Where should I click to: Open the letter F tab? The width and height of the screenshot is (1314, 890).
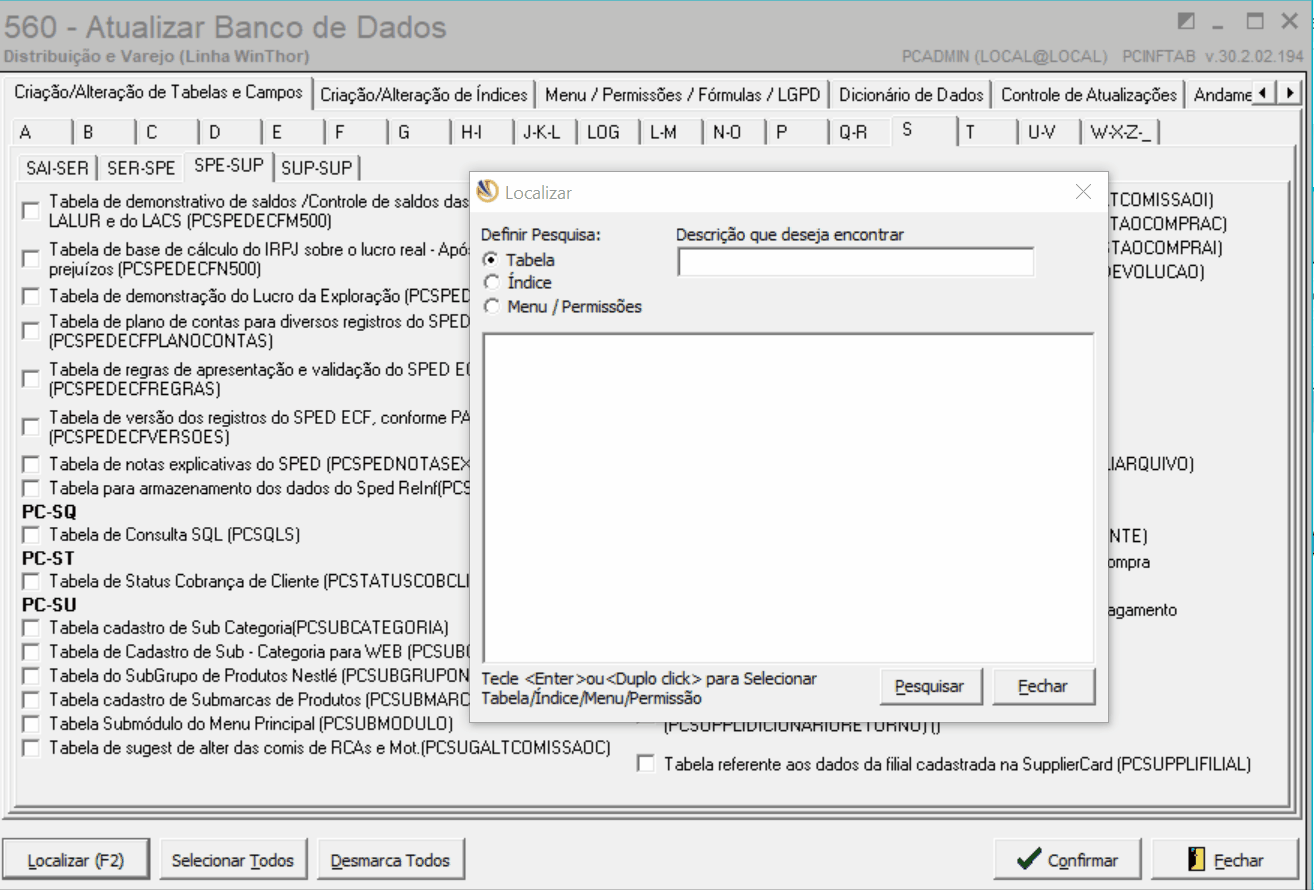point(356,132)
